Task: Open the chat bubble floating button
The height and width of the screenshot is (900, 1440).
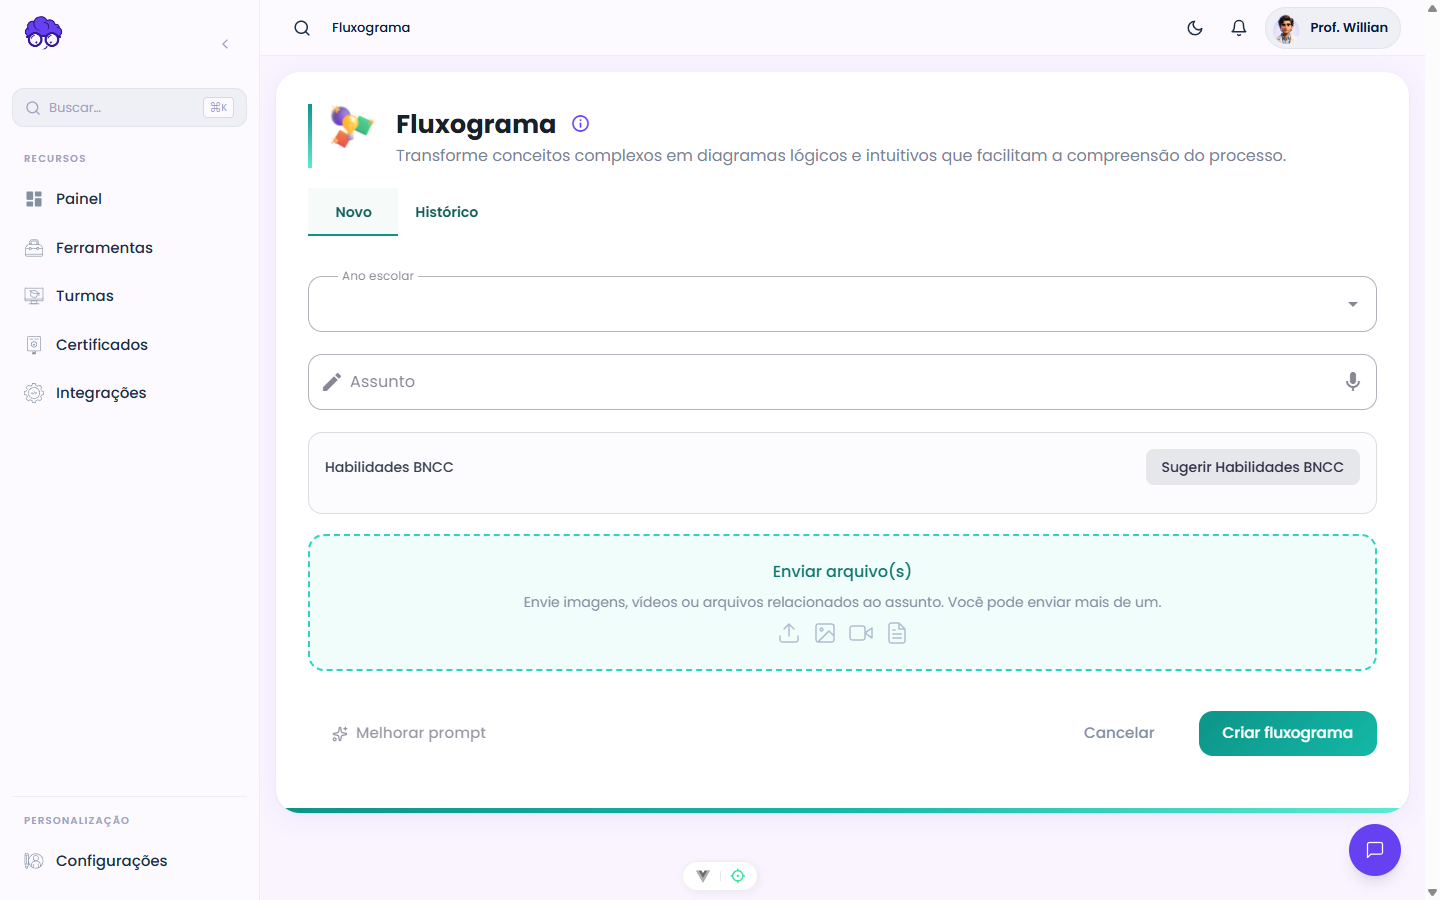Action: 1375,850
